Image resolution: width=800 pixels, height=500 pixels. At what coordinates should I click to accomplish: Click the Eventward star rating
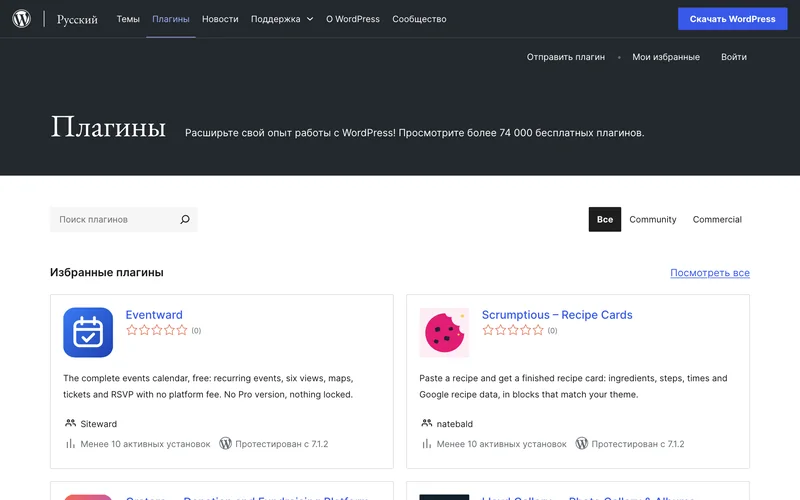pyautogui.click(x=157, y=330)
